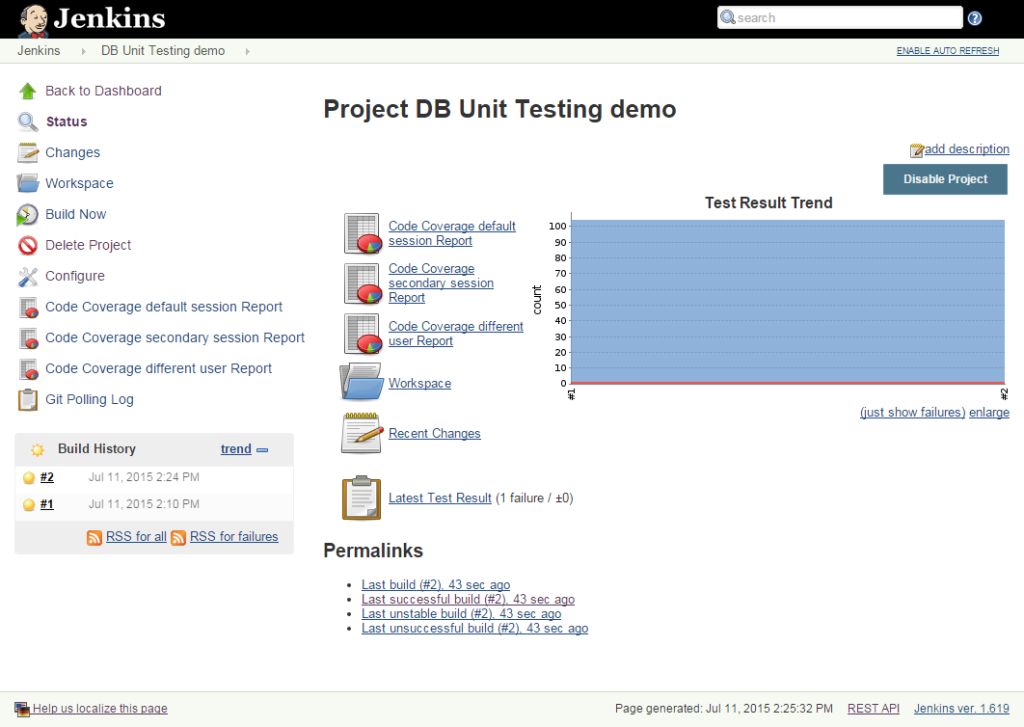Click the enlarge chart link

(x=989, y=412)
